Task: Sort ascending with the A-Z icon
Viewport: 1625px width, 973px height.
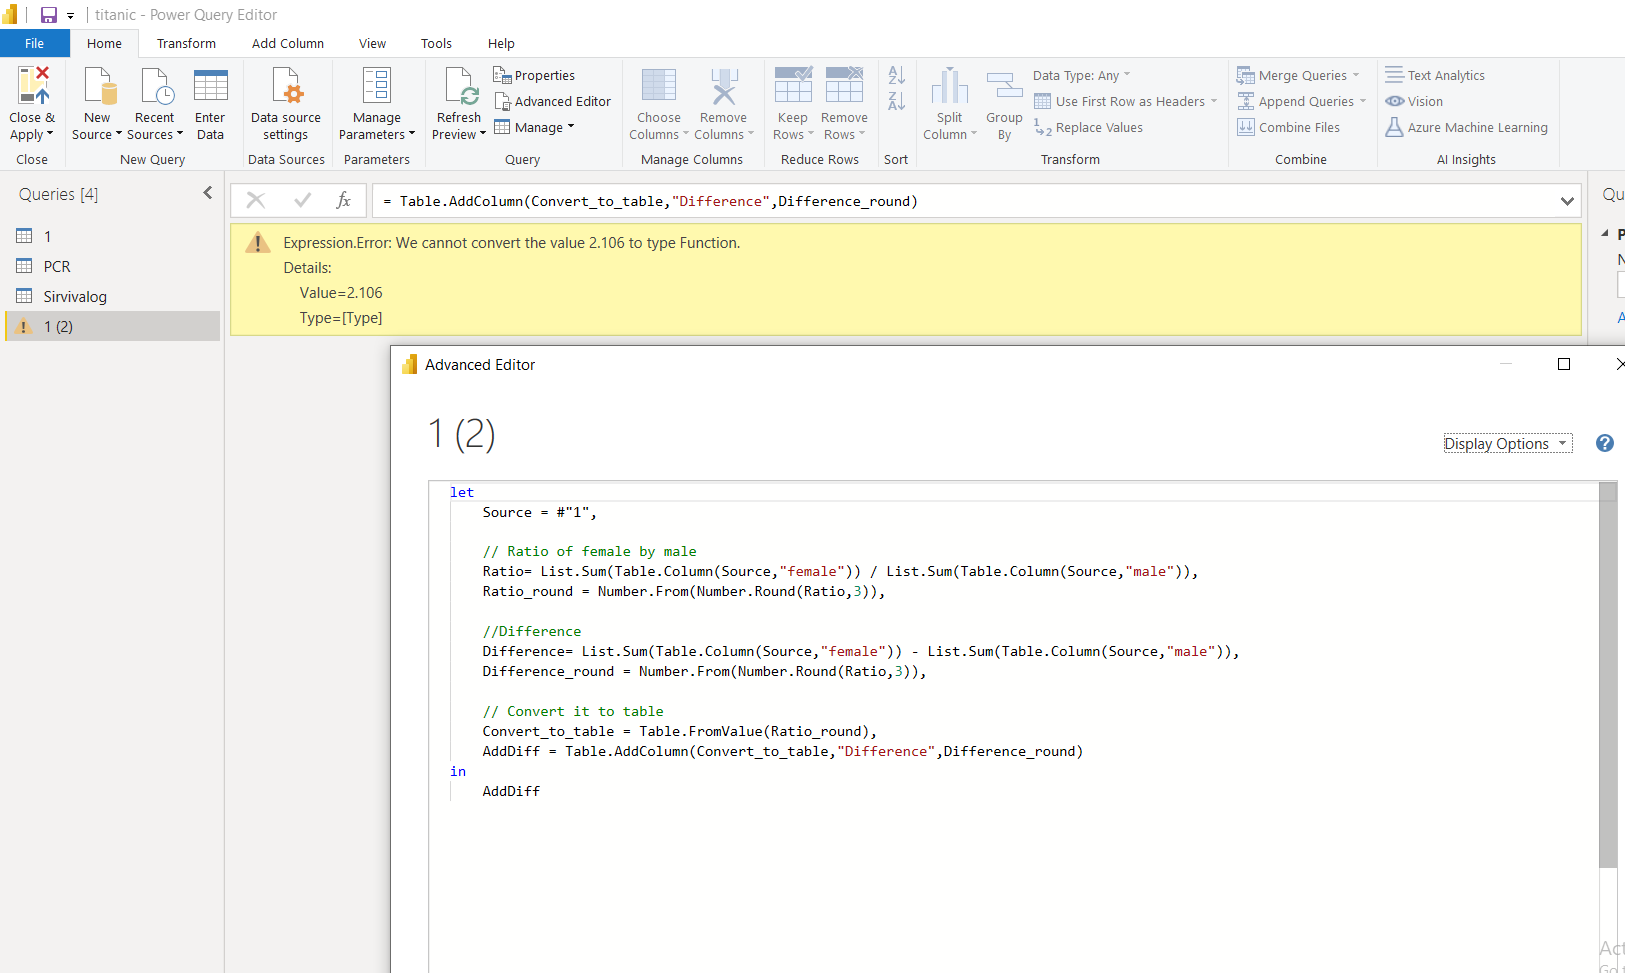Action: pyautogui.click(x=897, y=75)
